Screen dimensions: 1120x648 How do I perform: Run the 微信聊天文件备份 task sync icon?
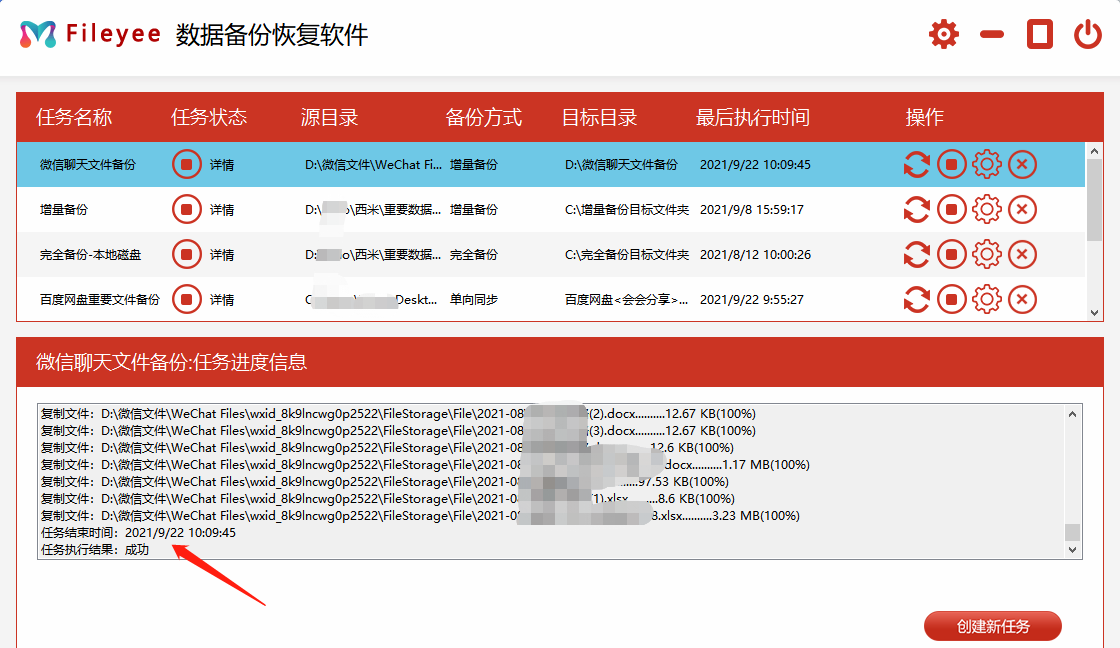point(917,164)
